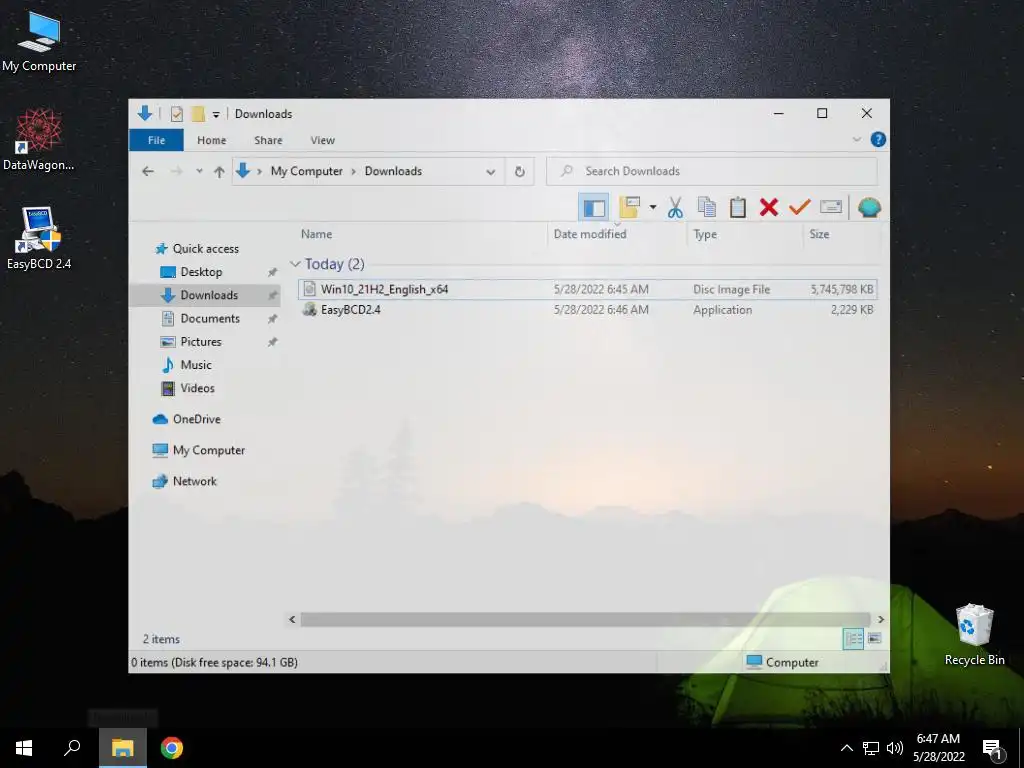1024x768 pixels.
Task: Select Desktop in navigation pane
Action: point(201,272)
